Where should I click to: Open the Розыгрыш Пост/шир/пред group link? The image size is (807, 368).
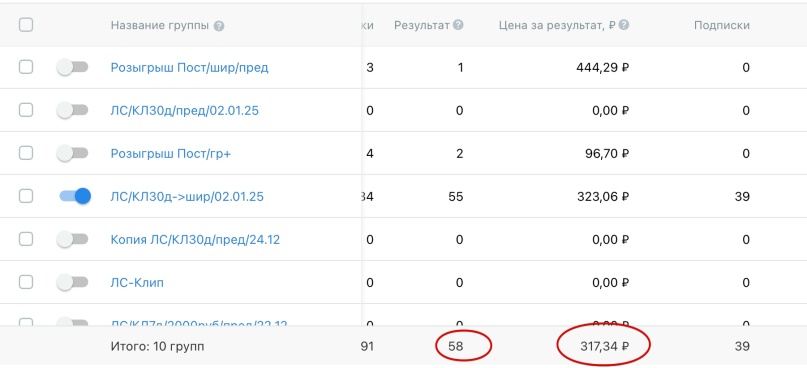(189, 67)
